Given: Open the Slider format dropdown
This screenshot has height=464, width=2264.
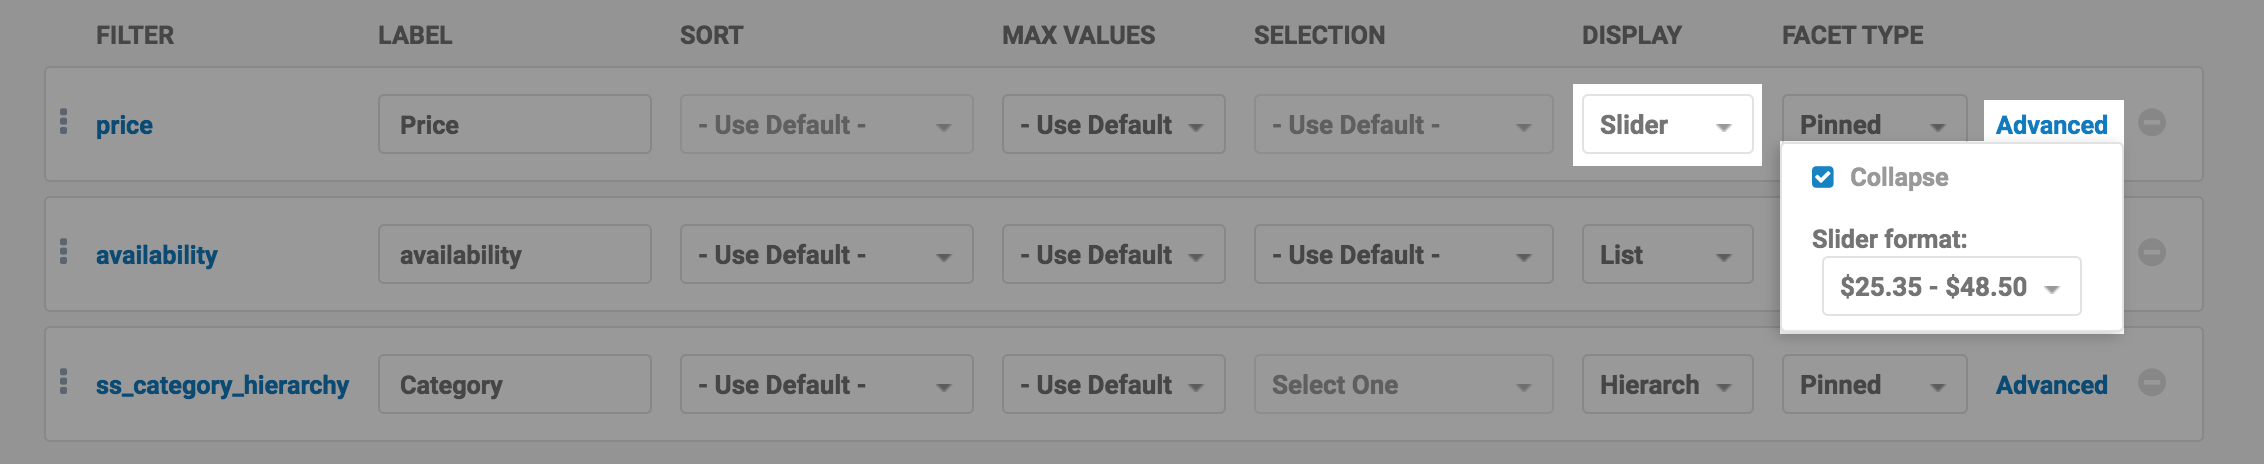Looking at the screenshot, I should pos(1951,287).
